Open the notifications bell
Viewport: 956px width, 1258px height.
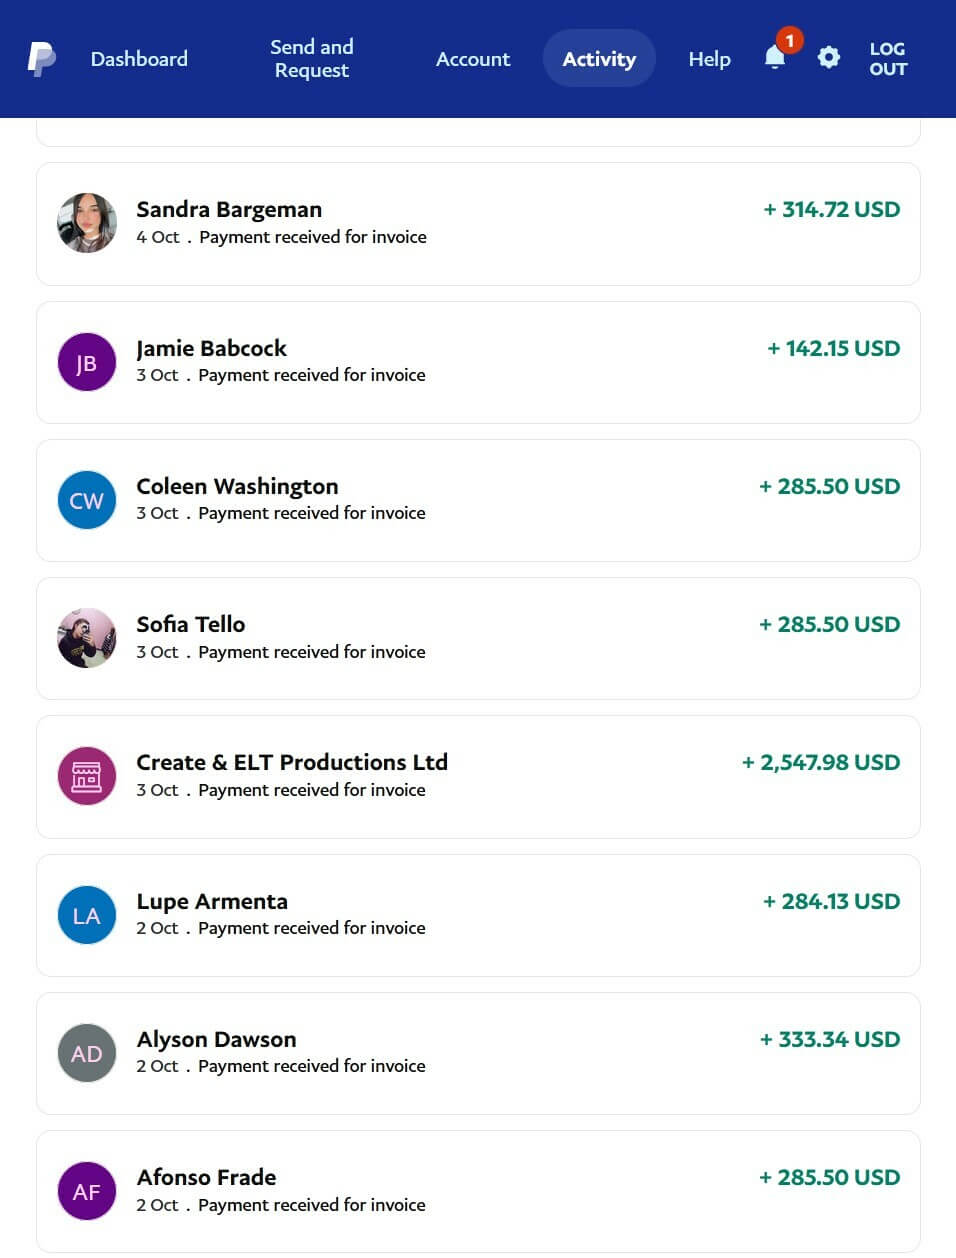[775, 58]
